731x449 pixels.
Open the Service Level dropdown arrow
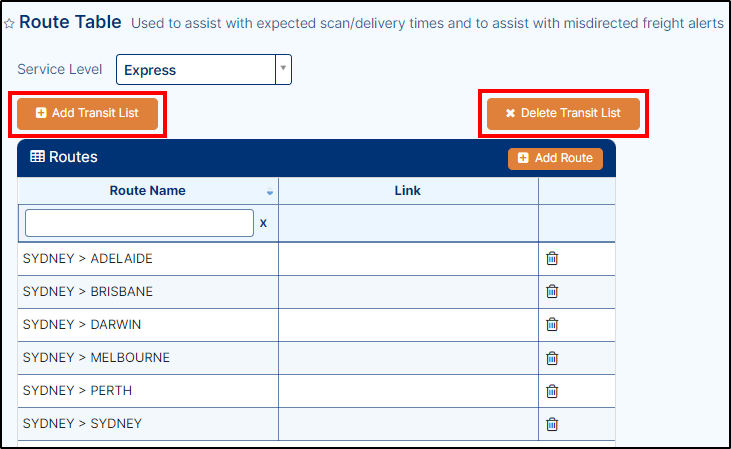click(283, 69)
